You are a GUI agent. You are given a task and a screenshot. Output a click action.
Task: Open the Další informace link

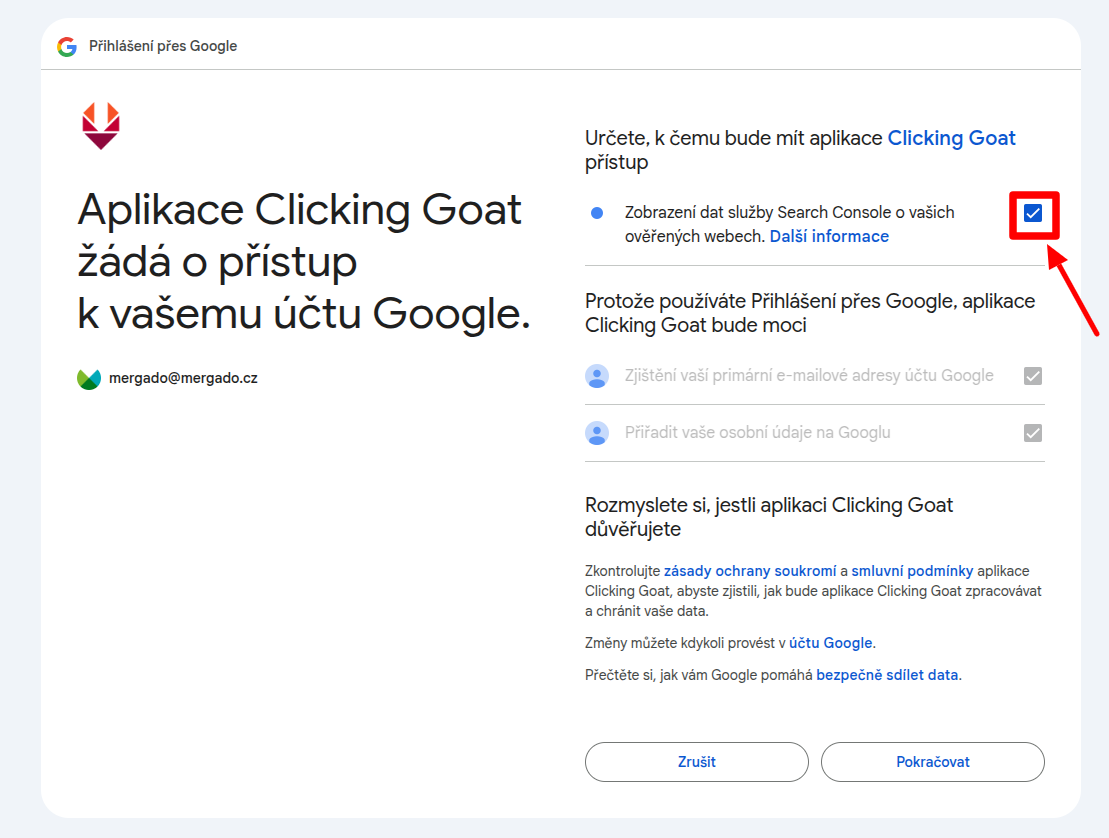829,236
